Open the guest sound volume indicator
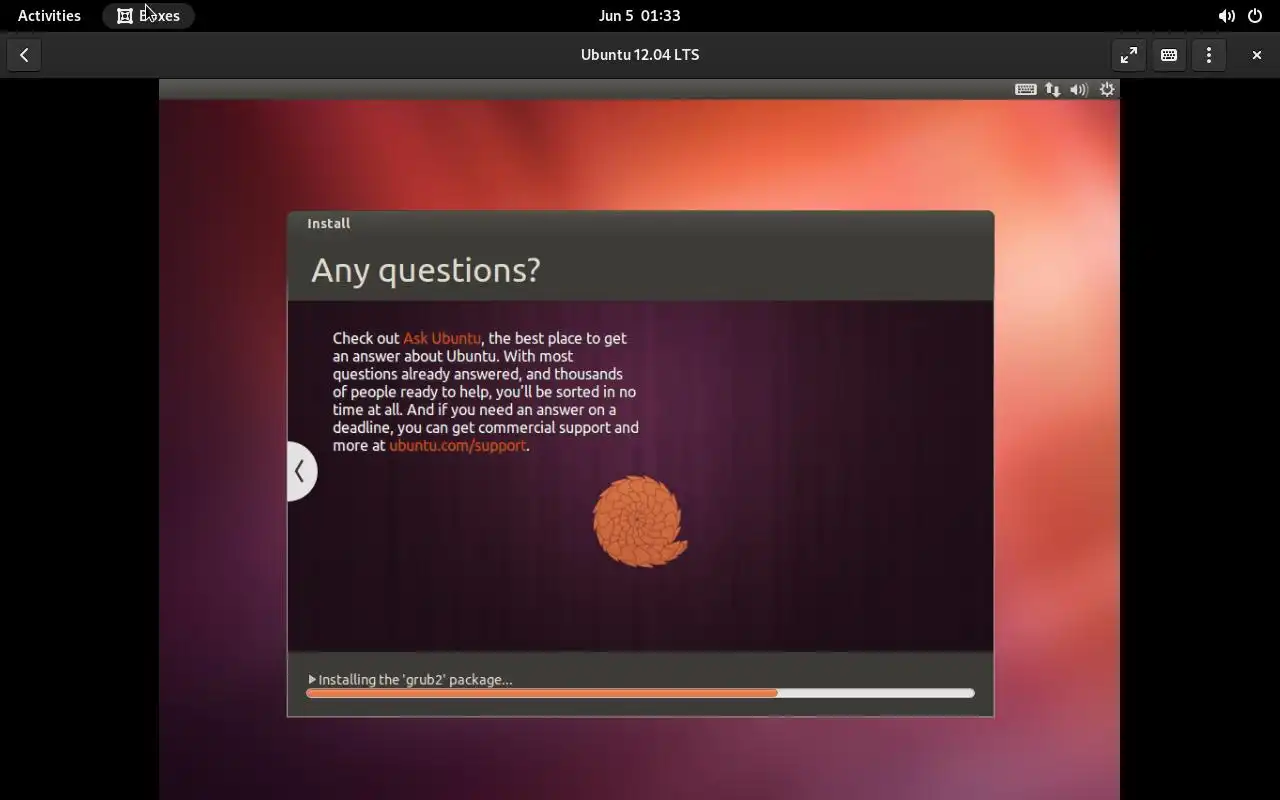Screen dimensions: 1280x800 tap(1079, 89)
